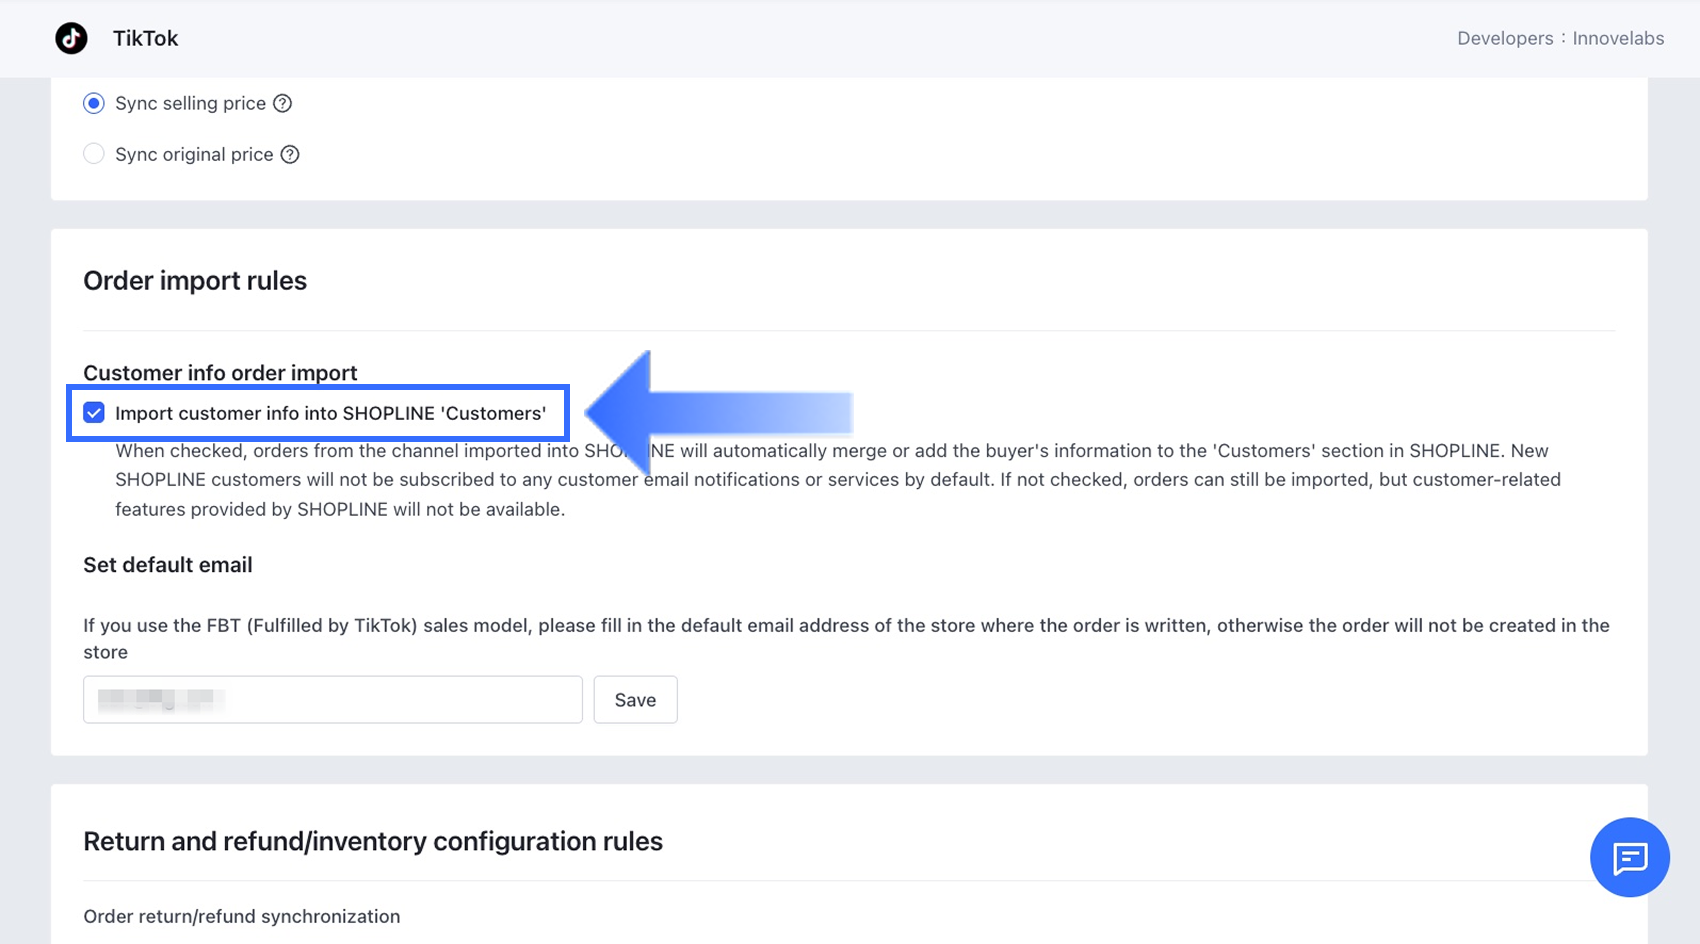Image resolution: width=1700 pixels, height=944 pixels.
Task: Click the Order import rules heading
Action: point(195,281)
